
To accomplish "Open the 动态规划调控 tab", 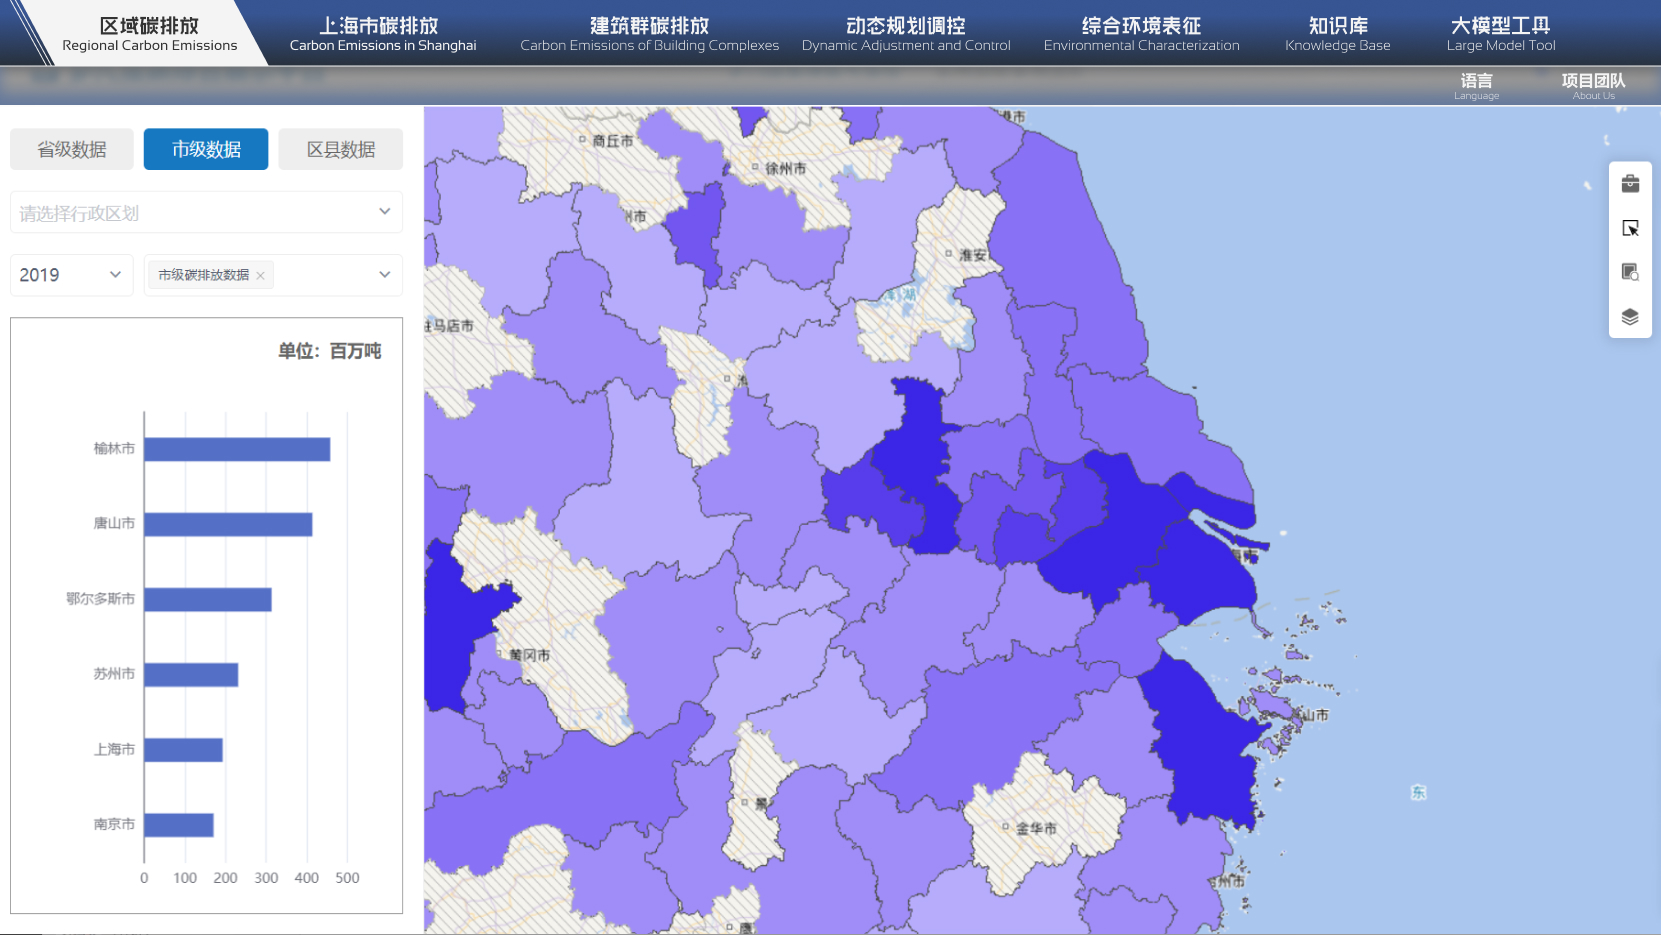I will click(x=905, y=34).
